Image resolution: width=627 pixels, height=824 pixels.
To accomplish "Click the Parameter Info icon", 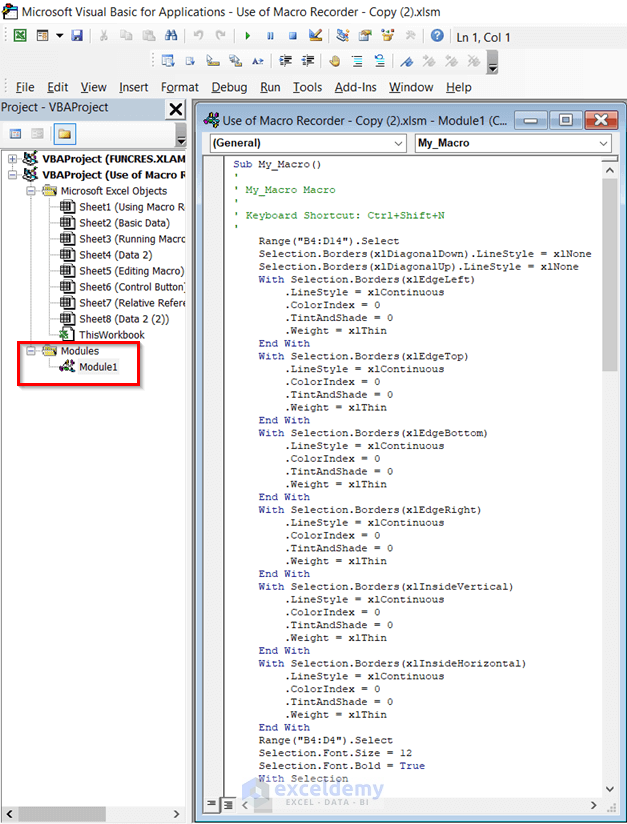I will click(235, 61).
